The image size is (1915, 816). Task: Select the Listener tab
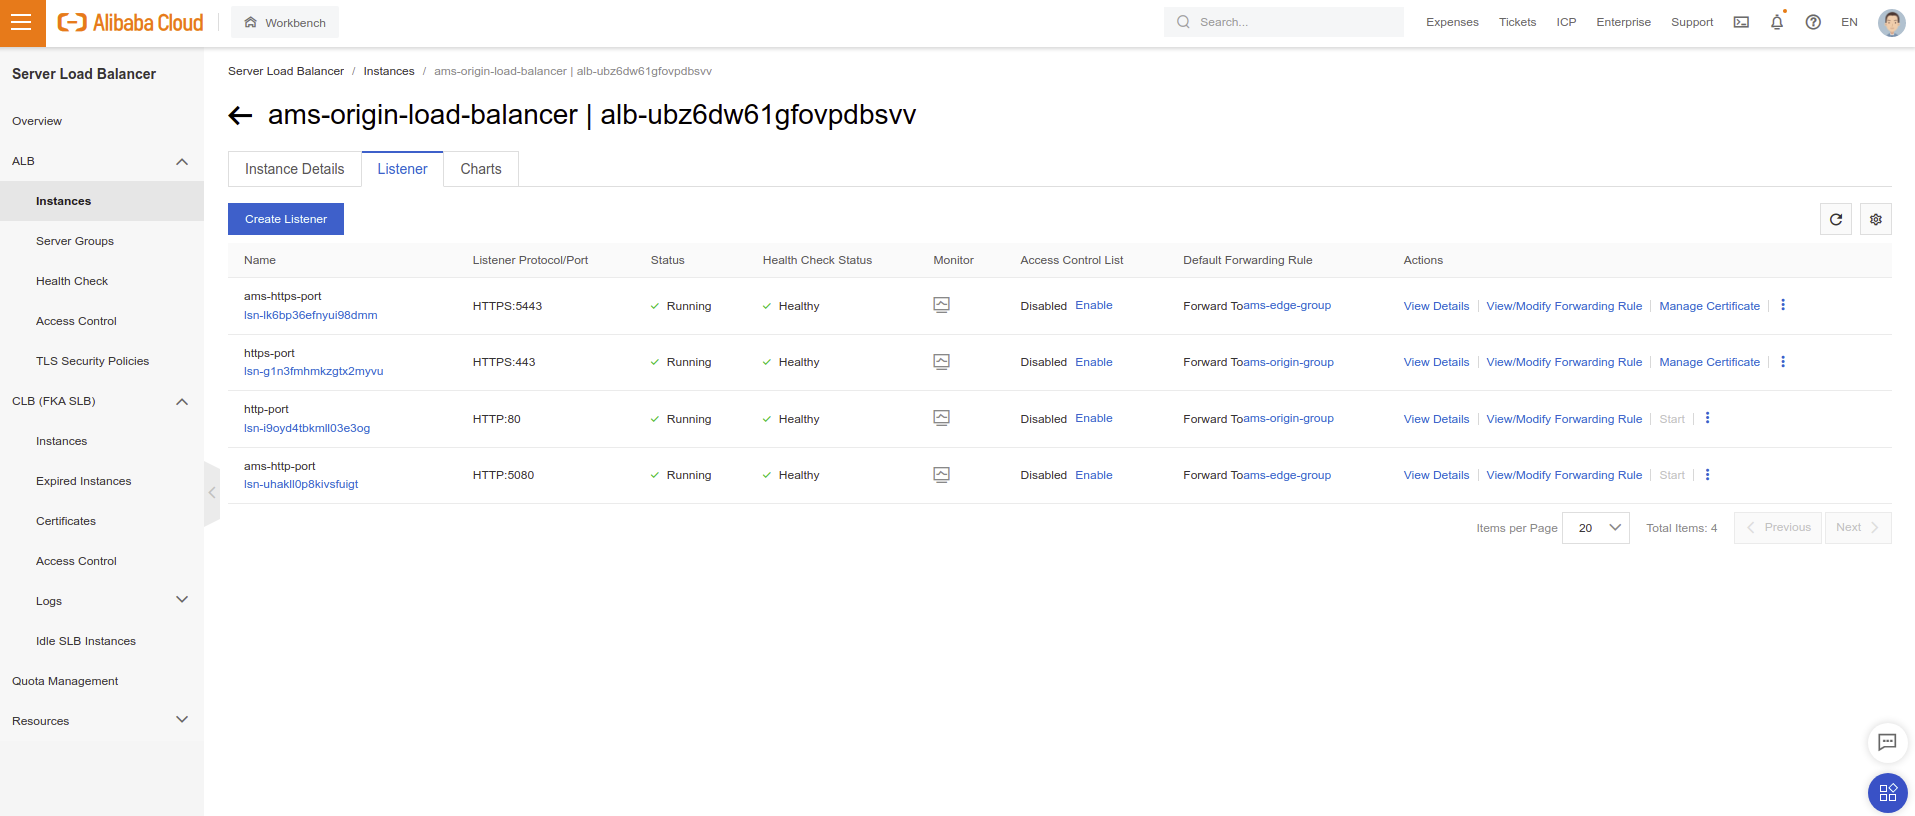click(x=402, y=169)
